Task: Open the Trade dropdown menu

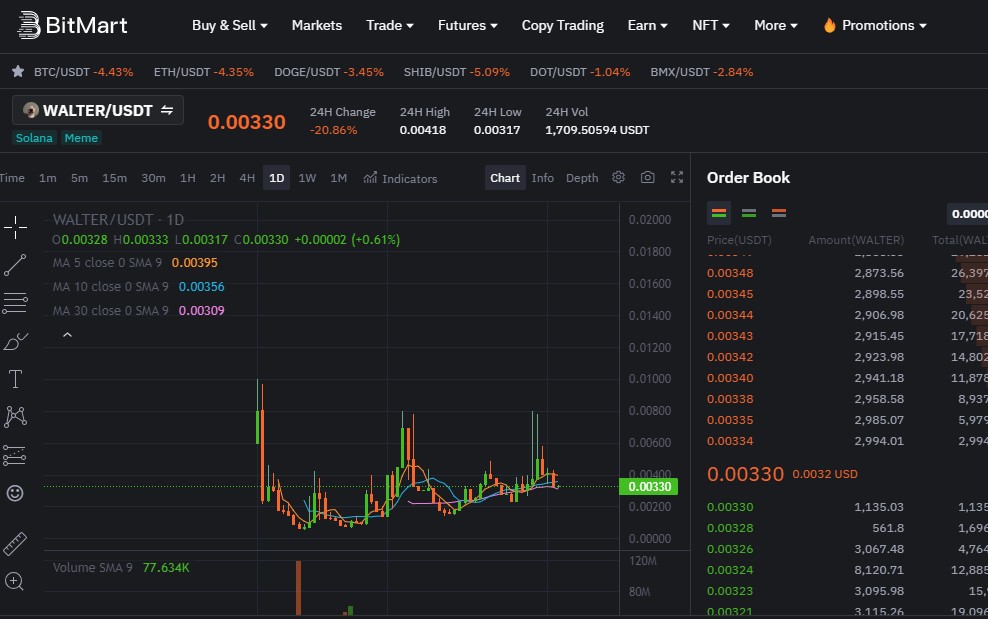Action: (389, 25)
